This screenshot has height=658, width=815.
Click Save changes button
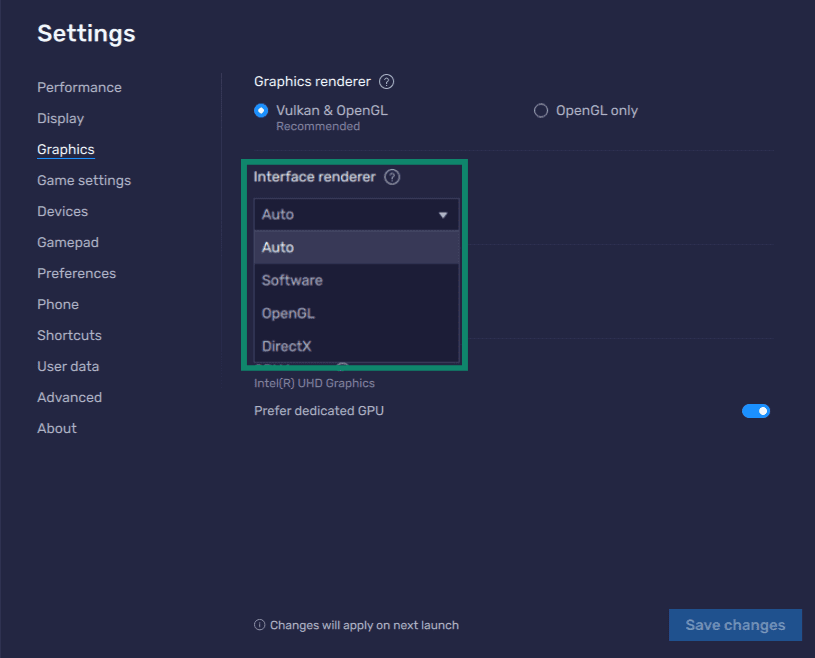[x=735, y=625]
